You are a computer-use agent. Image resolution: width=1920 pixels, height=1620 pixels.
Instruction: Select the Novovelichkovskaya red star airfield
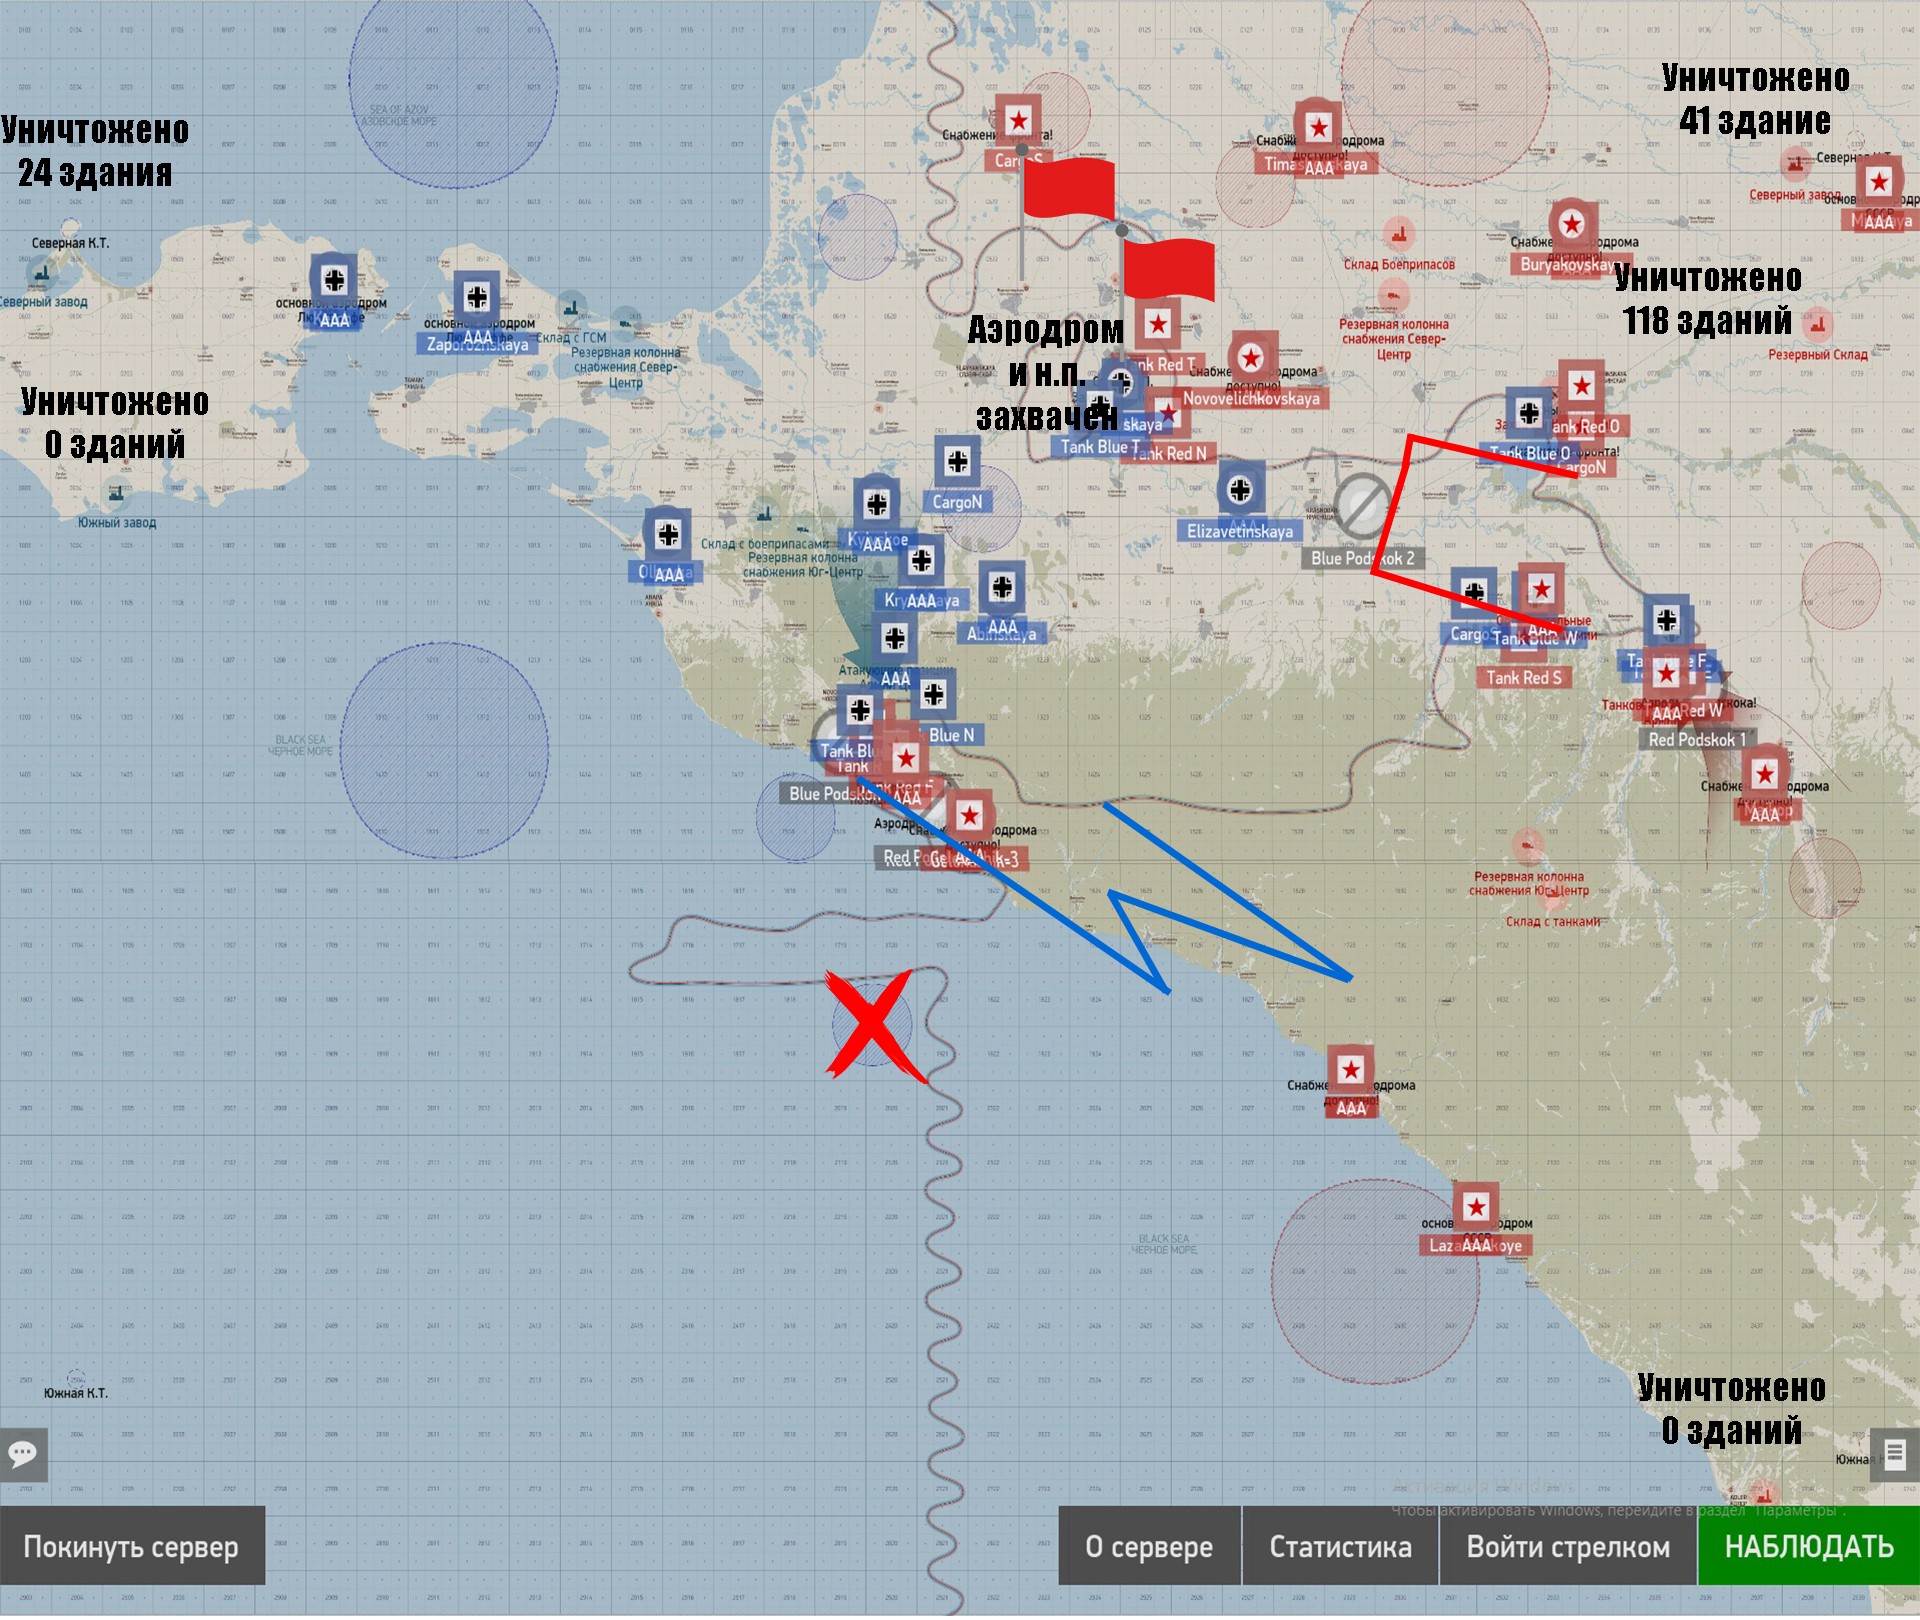pyautogui.click(x=1251, y=358)
